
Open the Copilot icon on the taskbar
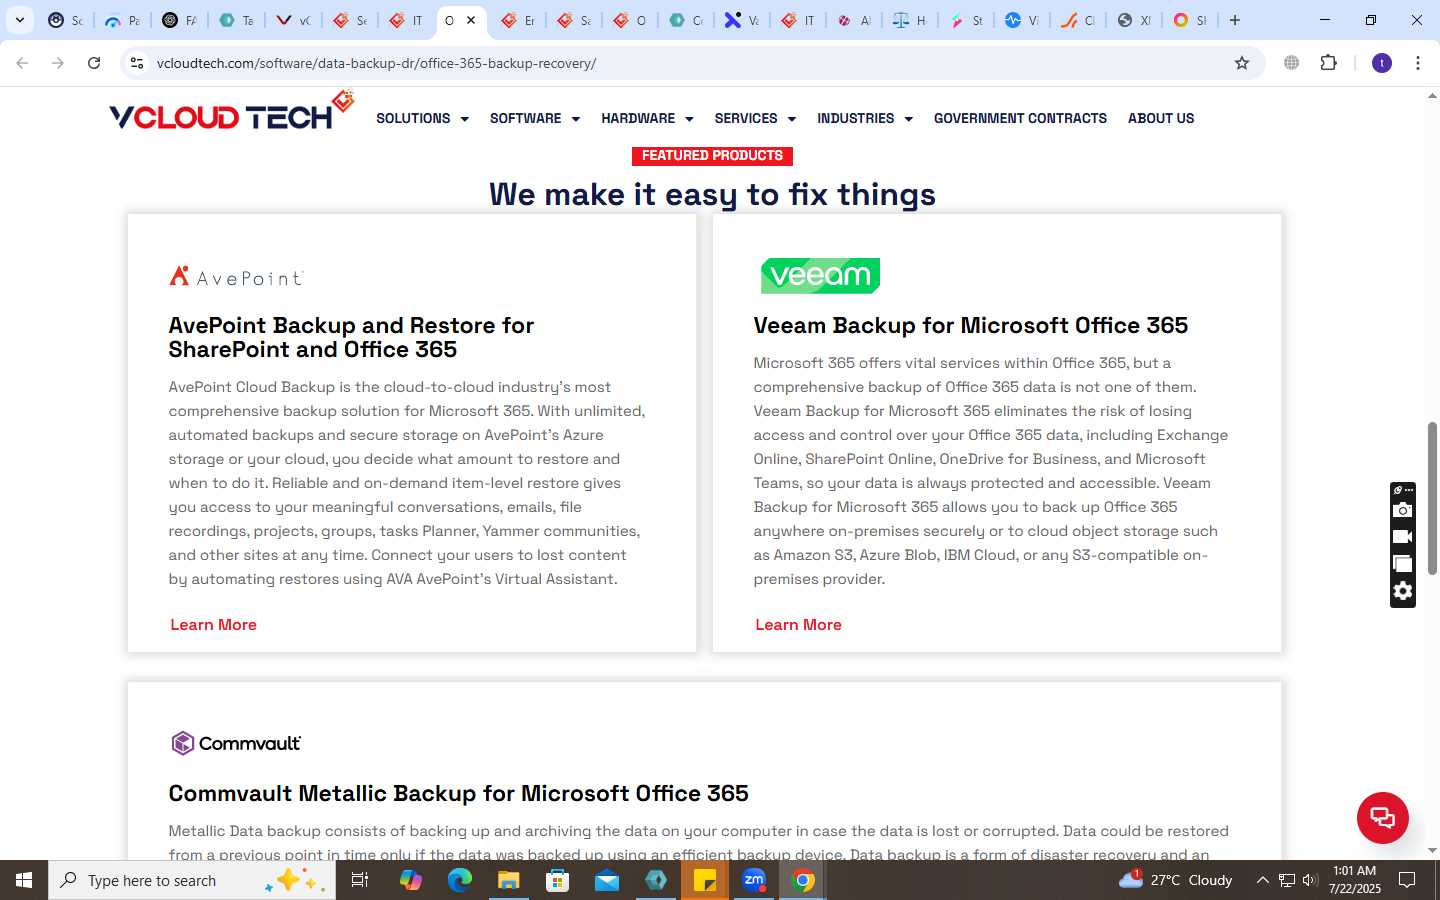point(410,880)
